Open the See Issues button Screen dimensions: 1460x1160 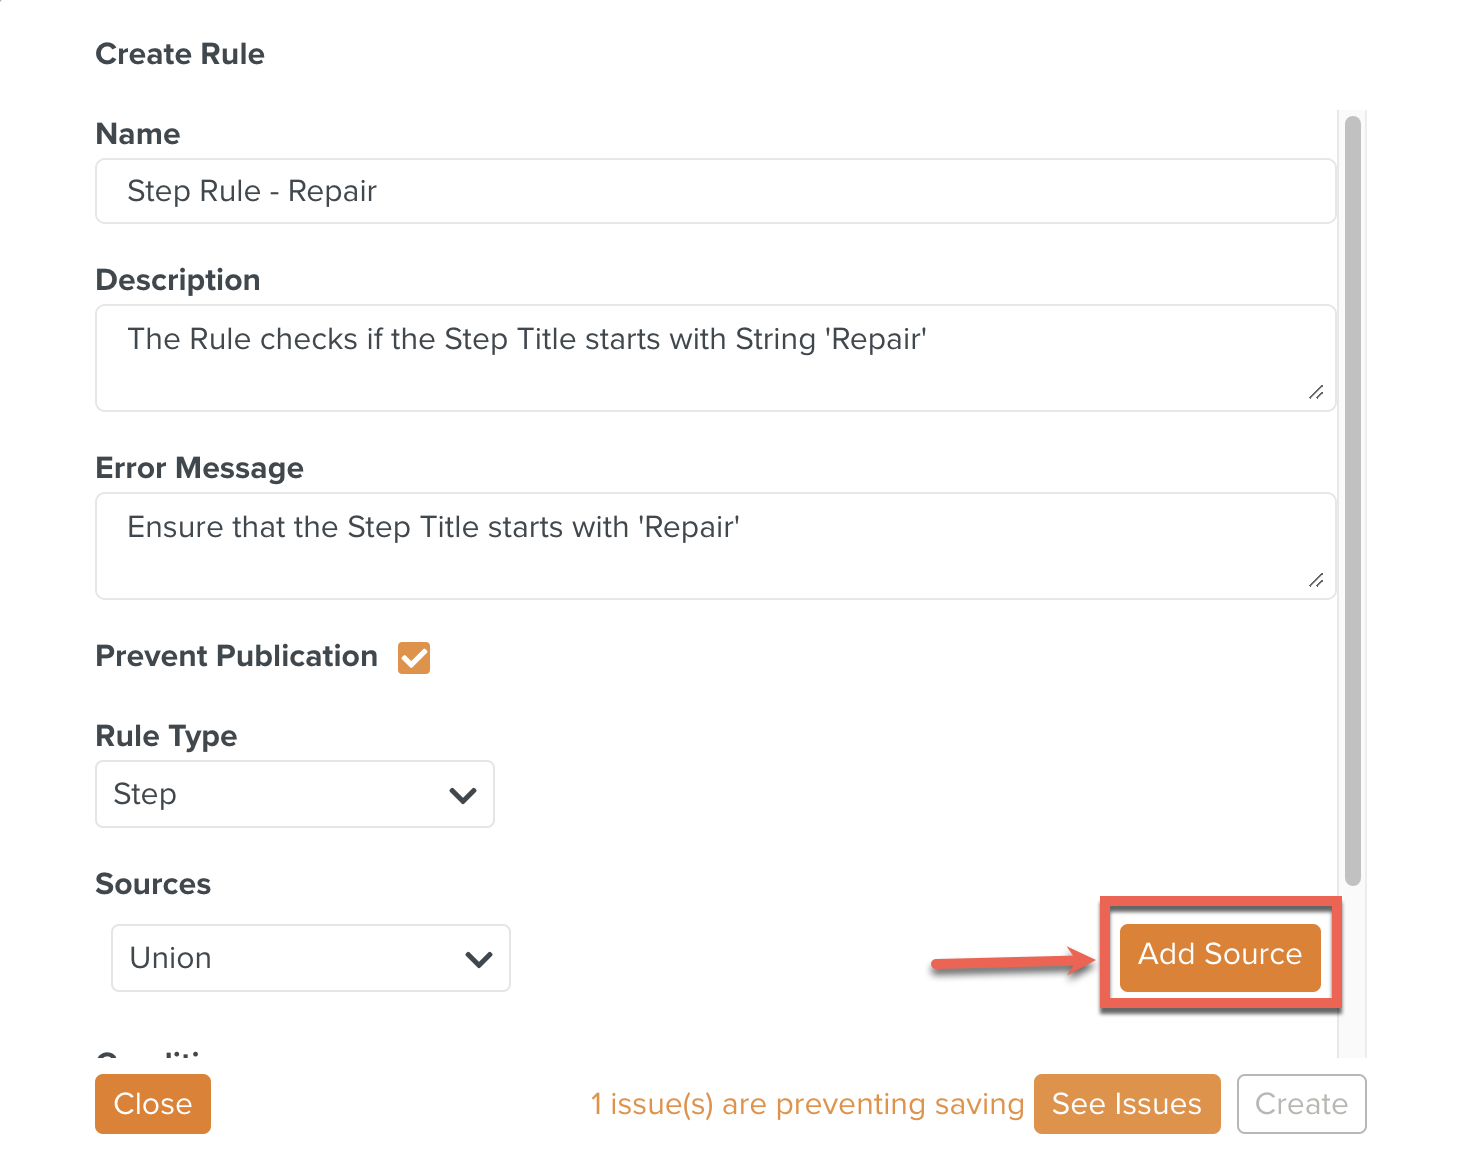tap(1126, 1104)
